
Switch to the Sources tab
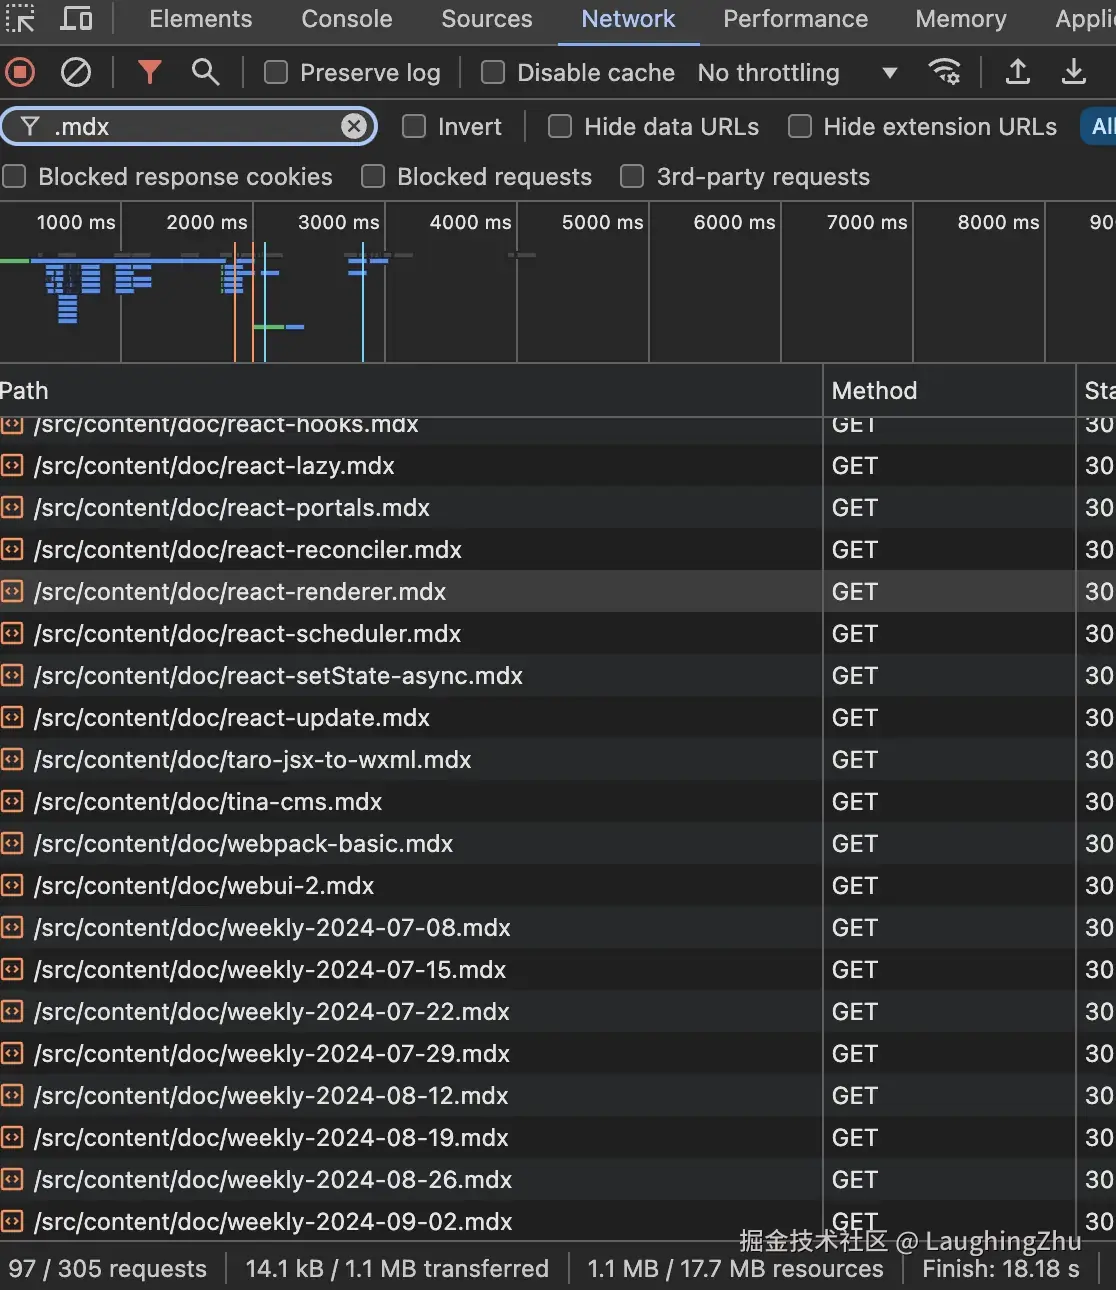point(487,19)
